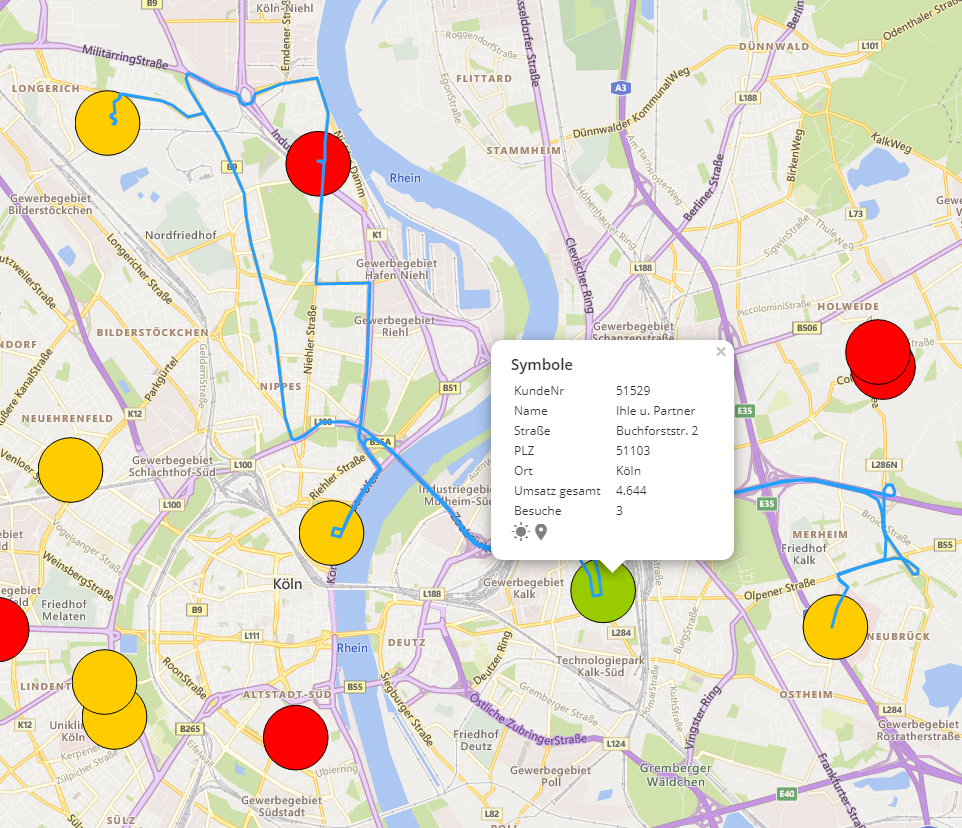The image size is (962, 828).
Task: Click the Buchforststr. 2 address value
Action: click(x=656, y=430)
